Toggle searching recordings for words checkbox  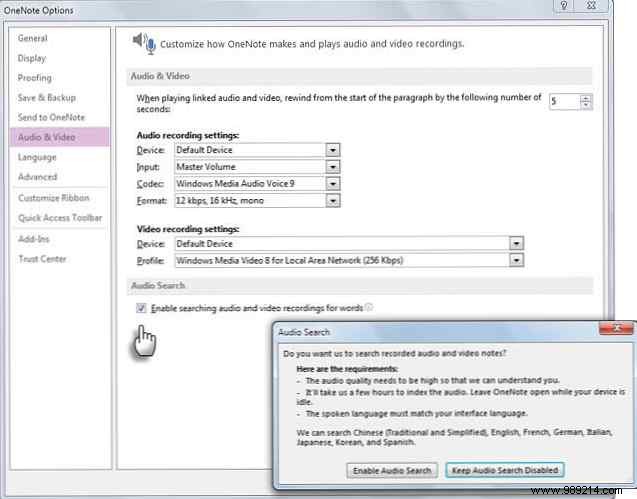[141, 308]
